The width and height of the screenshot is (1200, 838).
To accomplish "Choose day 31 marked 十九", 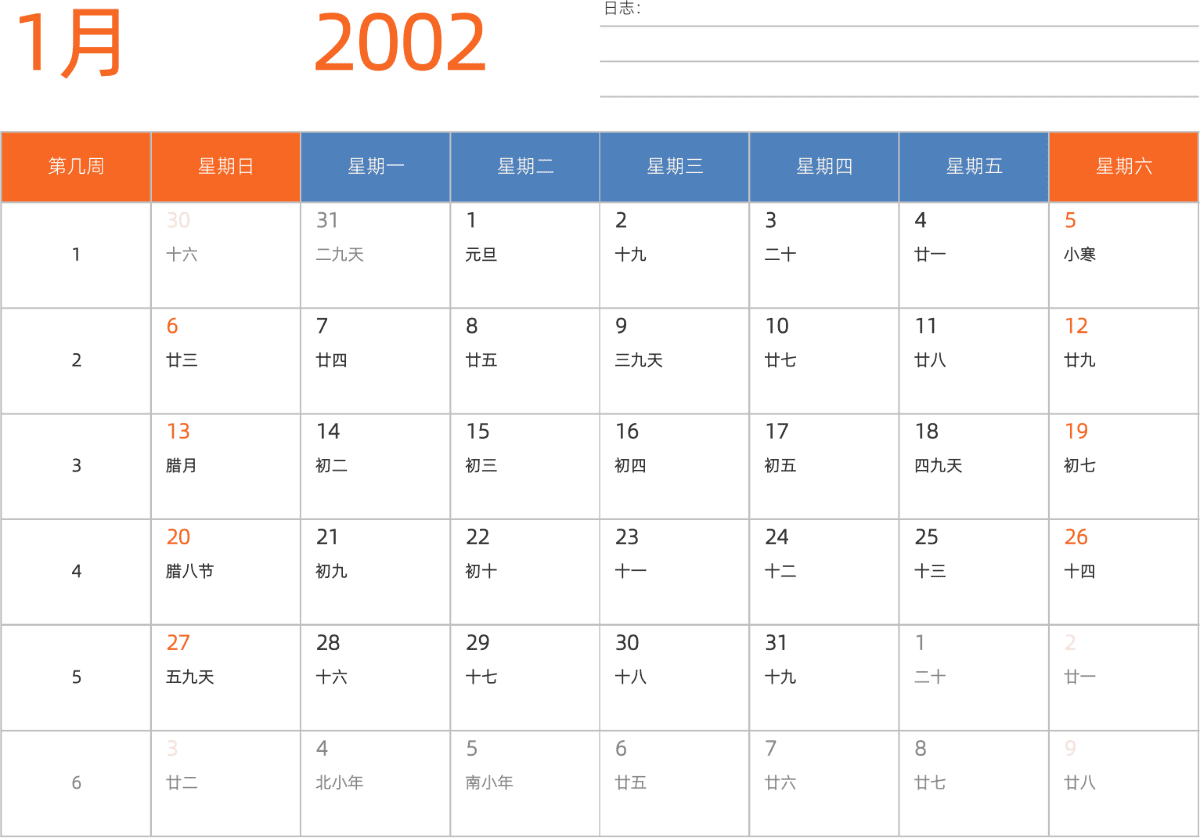I will (x=825, y=678).
